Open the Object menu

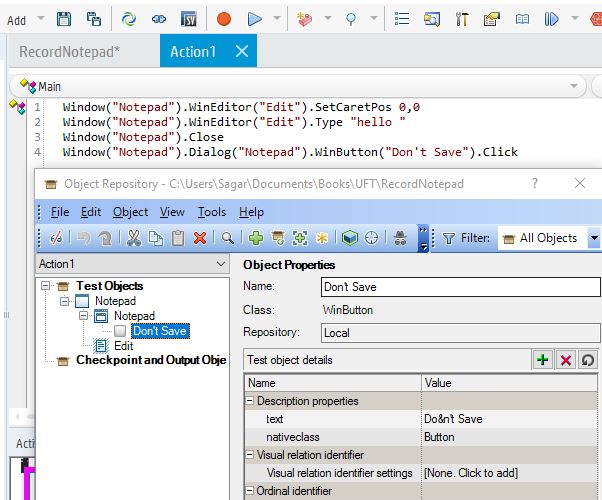tap(130, 212)
